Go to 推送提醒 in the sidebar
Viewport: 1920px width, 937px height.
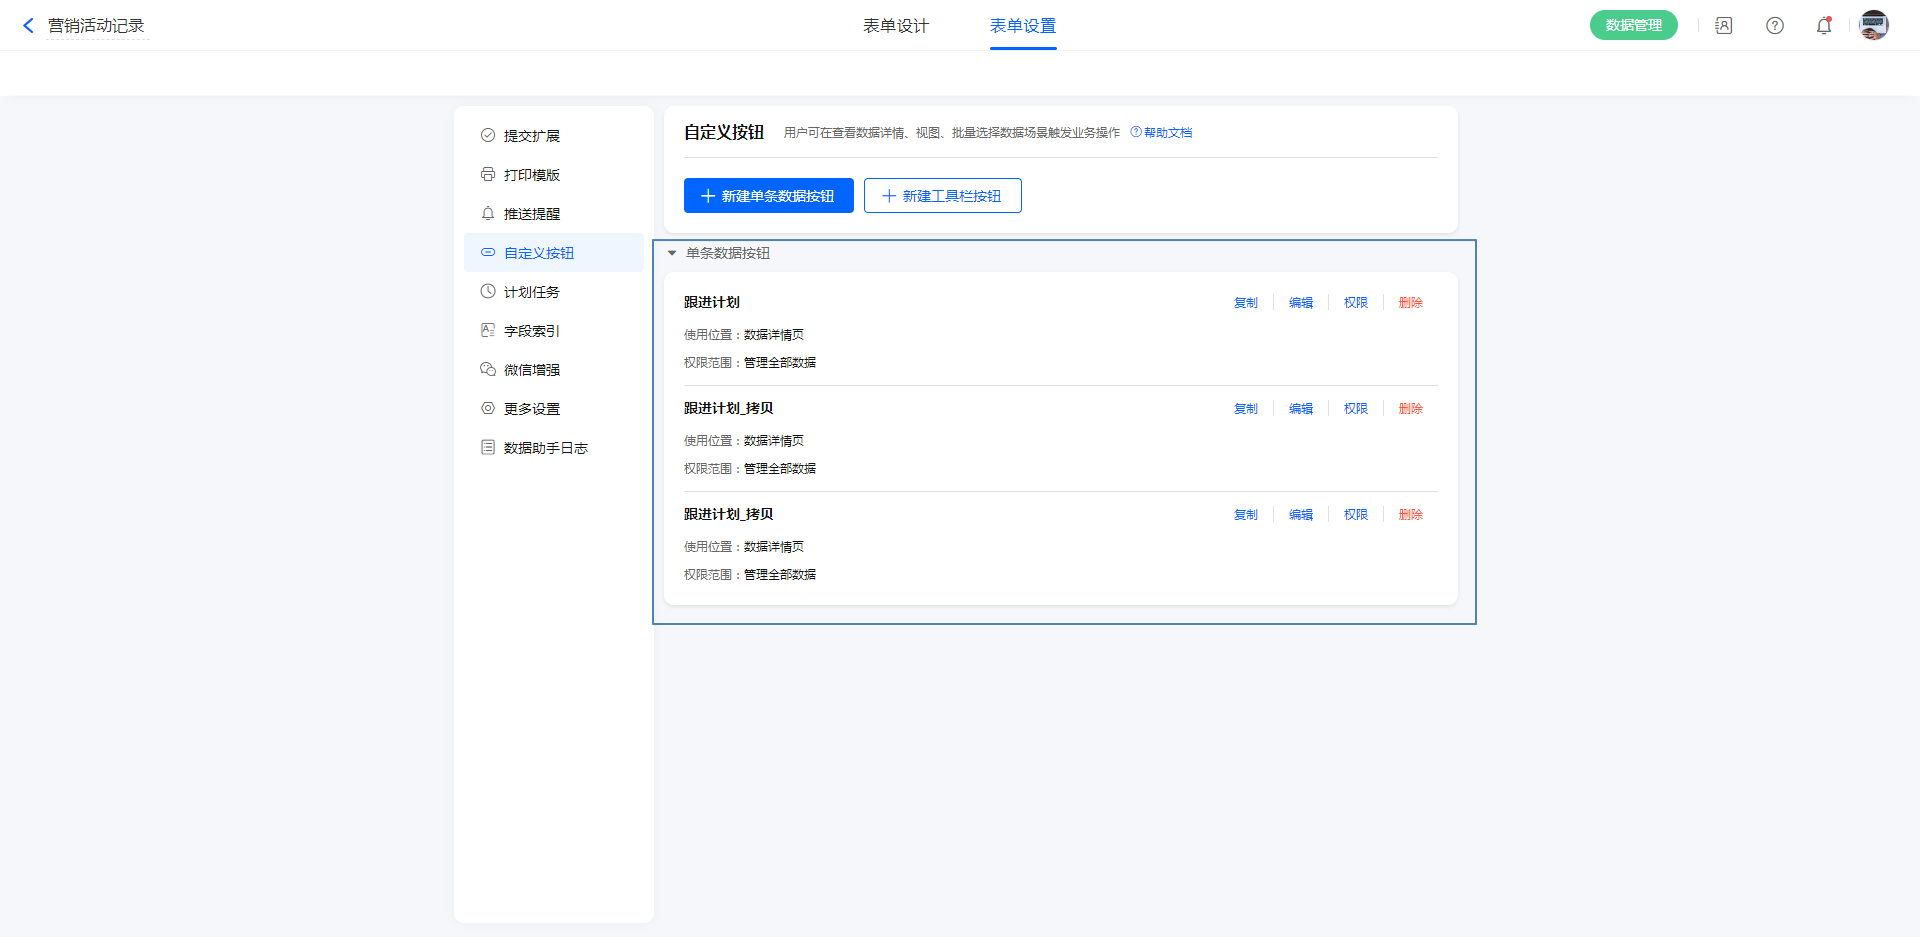(531, 214)
